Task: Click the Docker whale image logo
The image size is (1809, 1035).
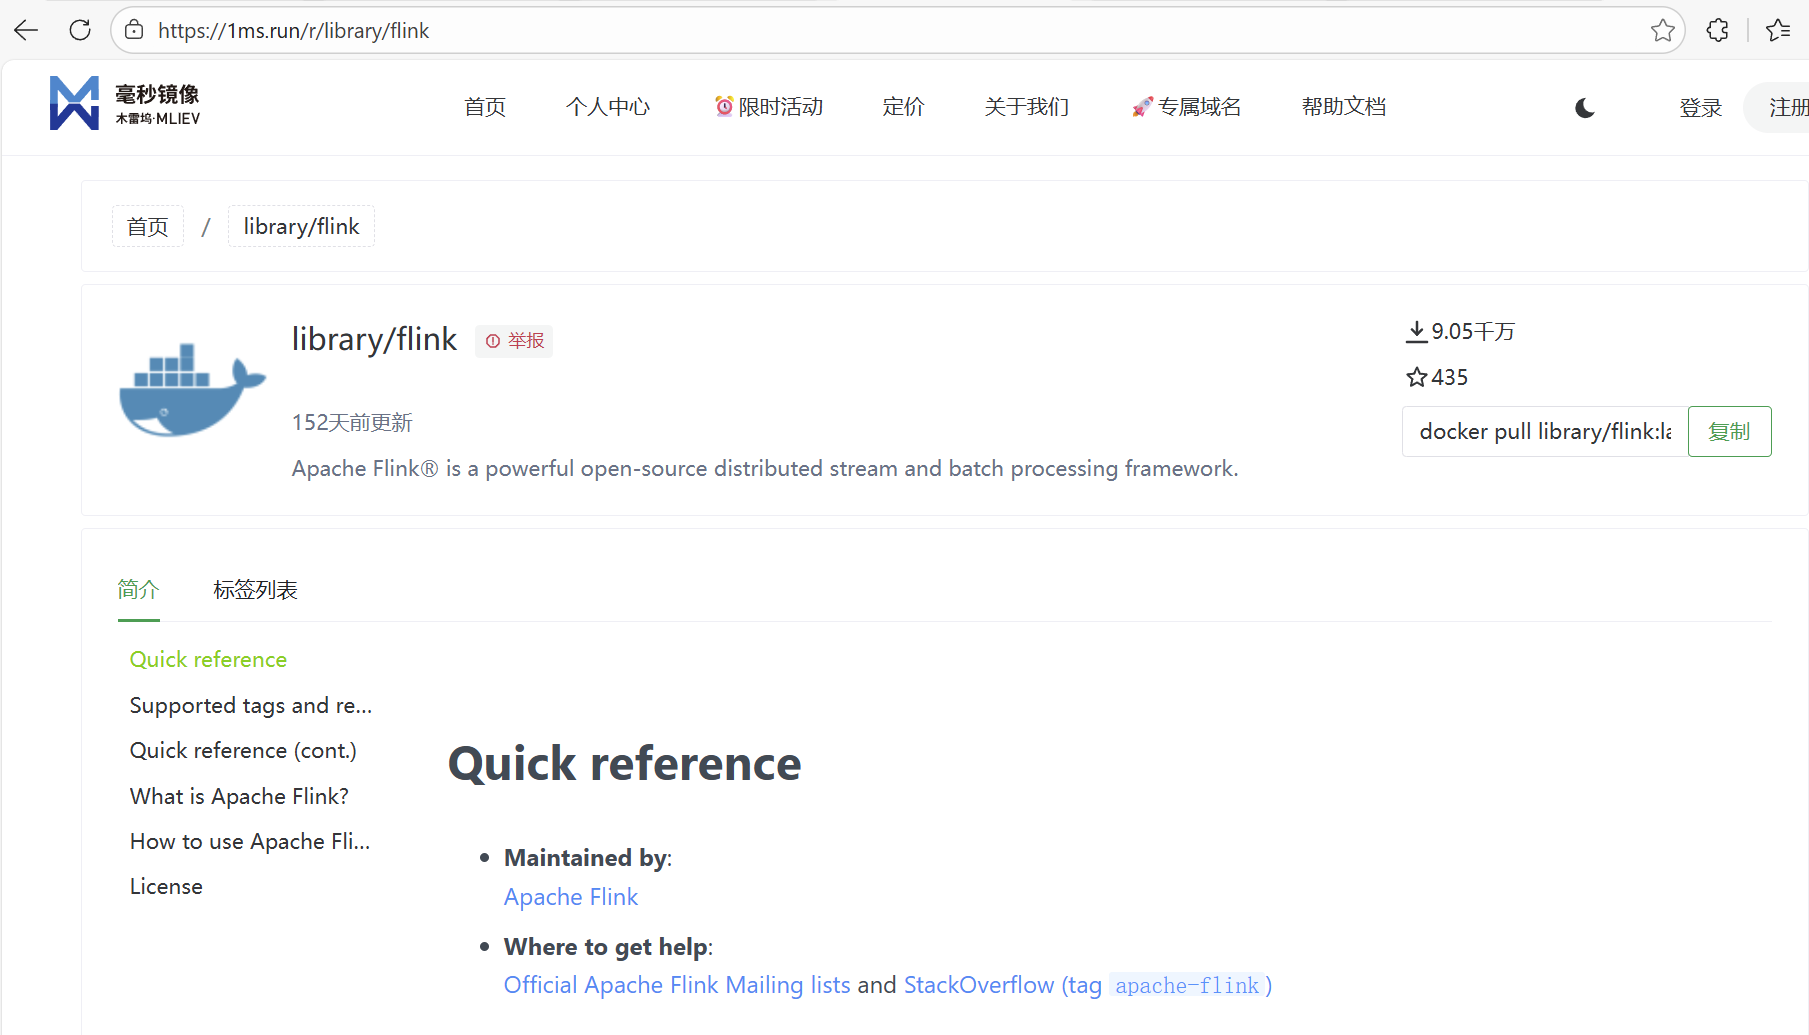Action: point(193,390)
